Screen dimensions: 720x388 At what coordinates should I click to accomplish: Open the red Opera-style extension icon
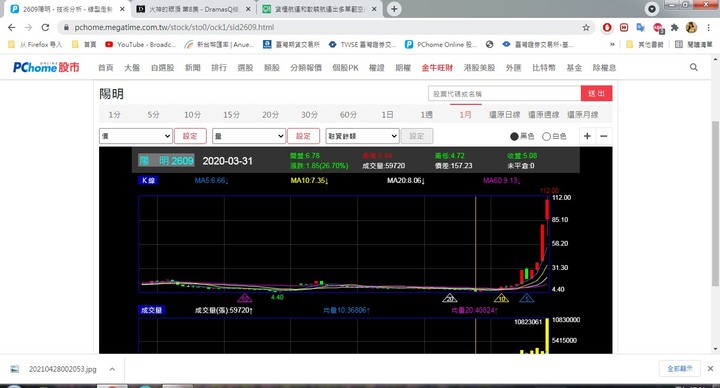click(607, 28)
